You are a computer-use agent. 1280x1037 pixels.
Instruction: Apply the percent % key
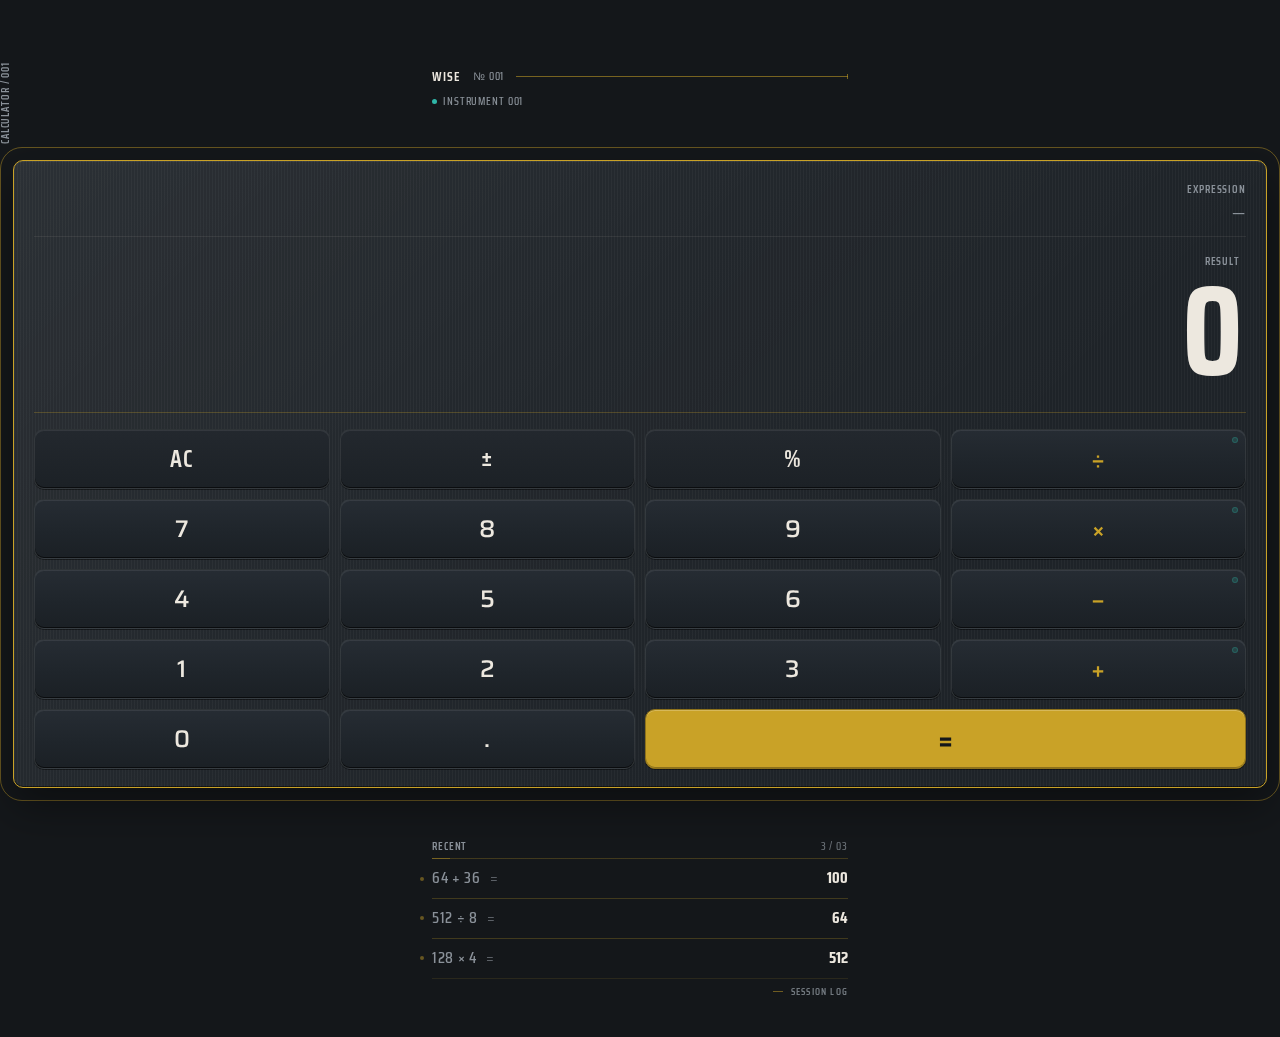click(x=793, y=459)
